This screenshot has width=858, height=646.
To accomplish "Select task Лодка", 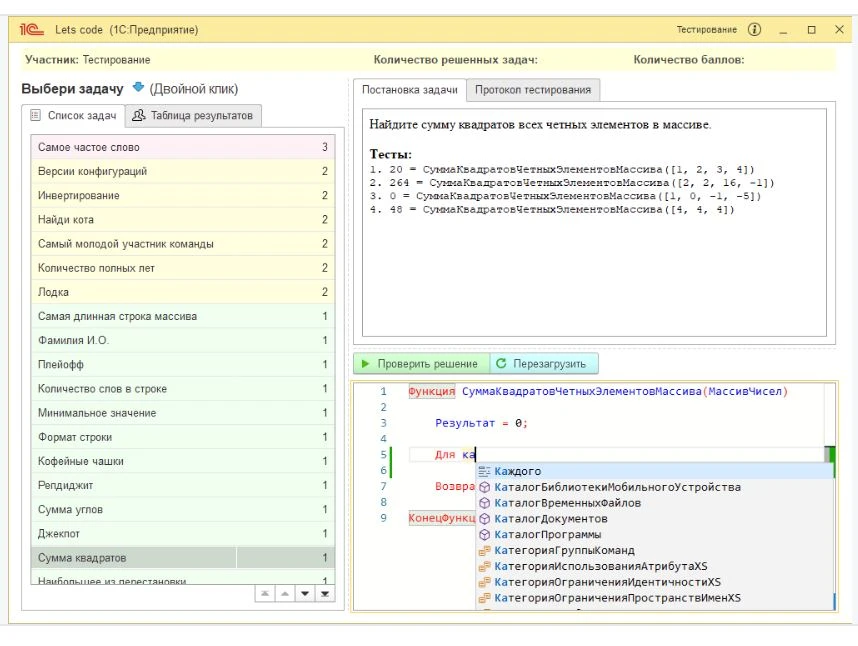I will coord(183,292).
